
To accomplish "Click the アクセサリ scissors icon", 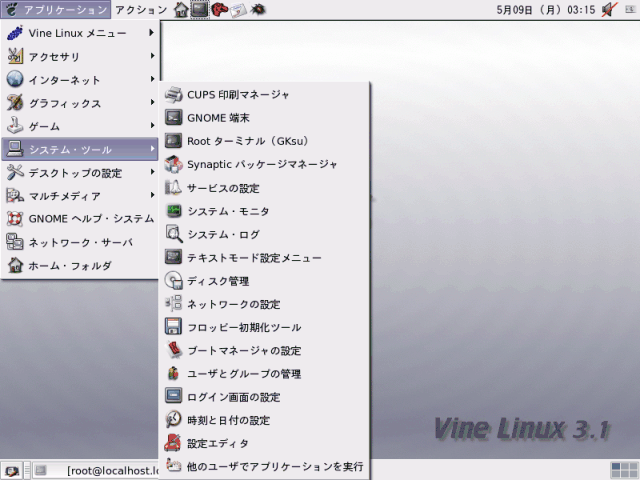I will click(15, 56).
